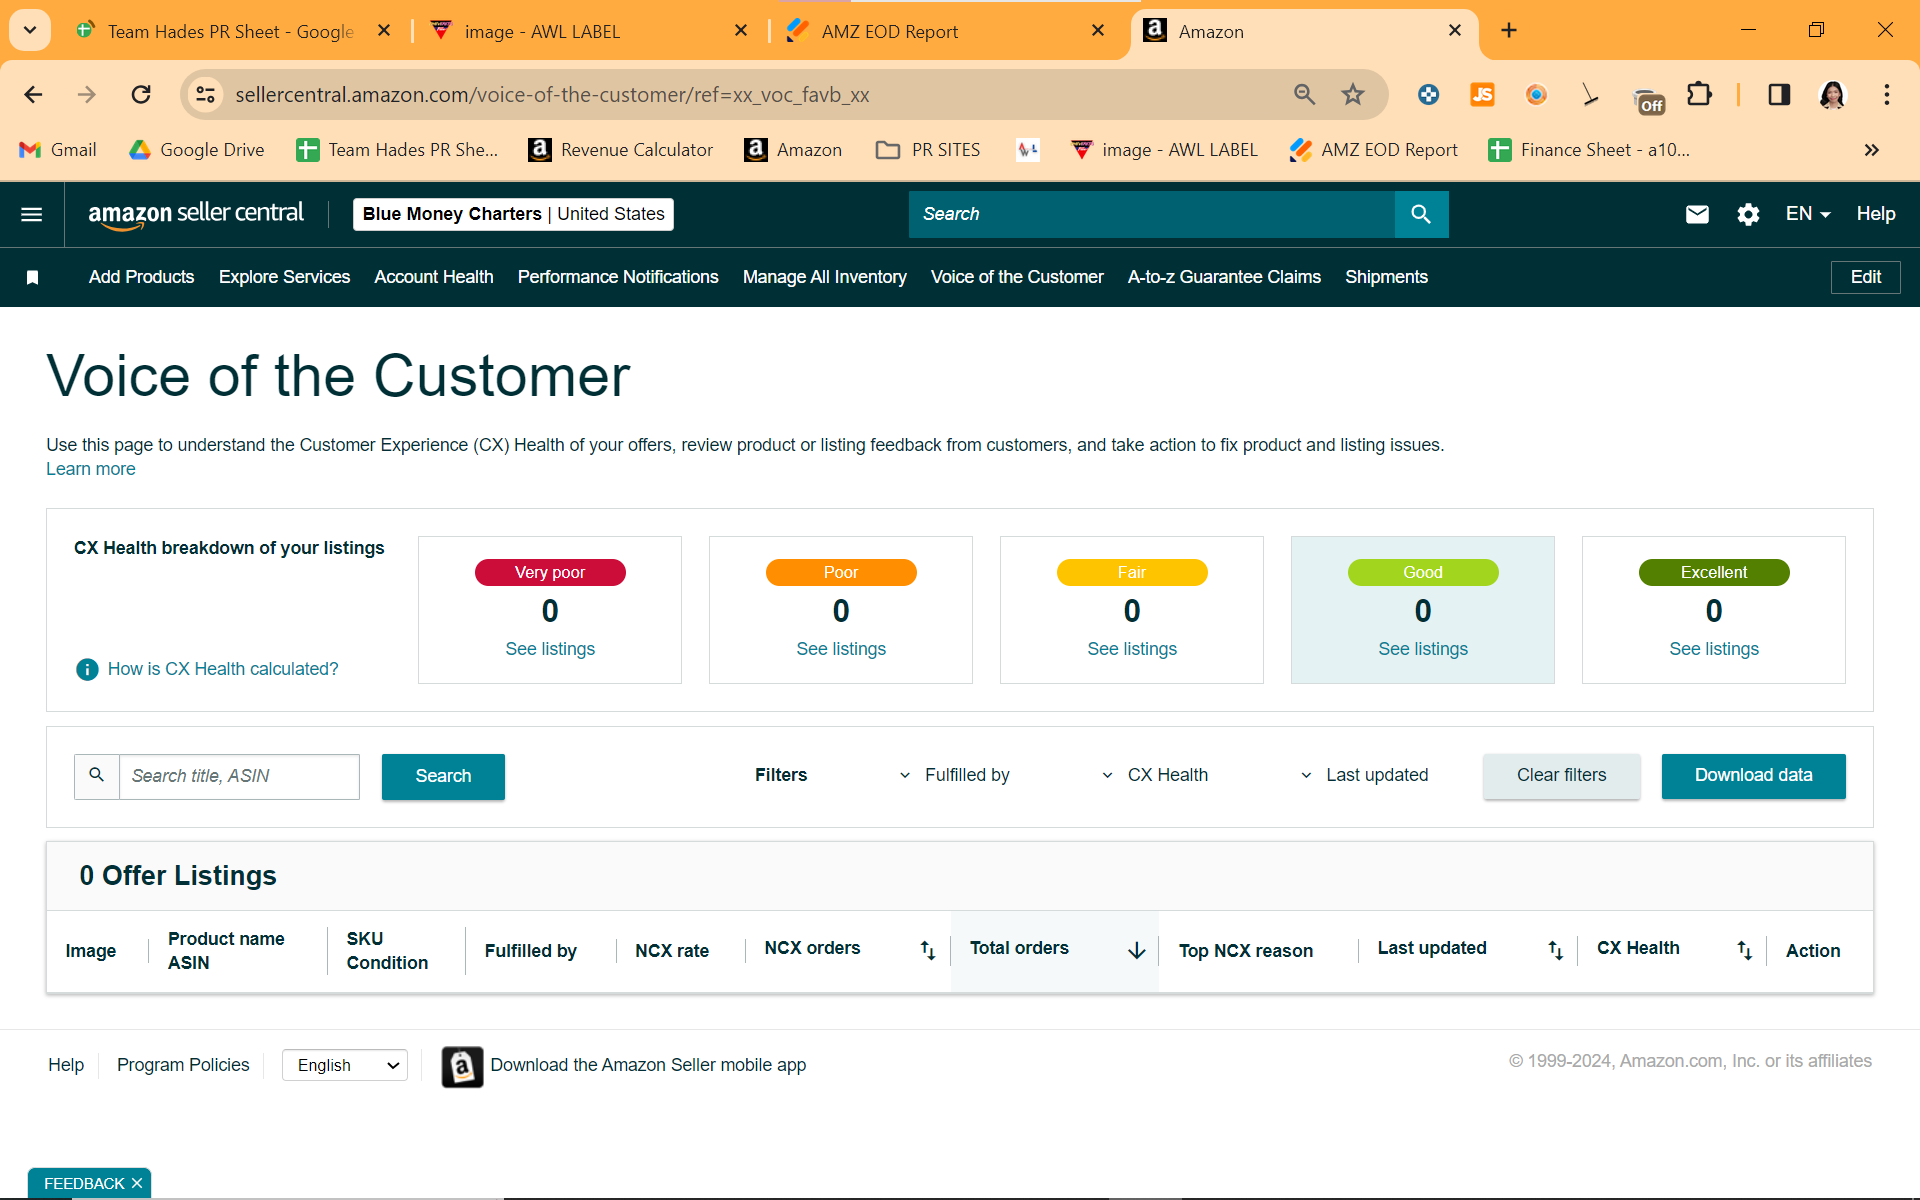
Task: Open the PR SITES bookmark folder
Action: click(928, 150)
